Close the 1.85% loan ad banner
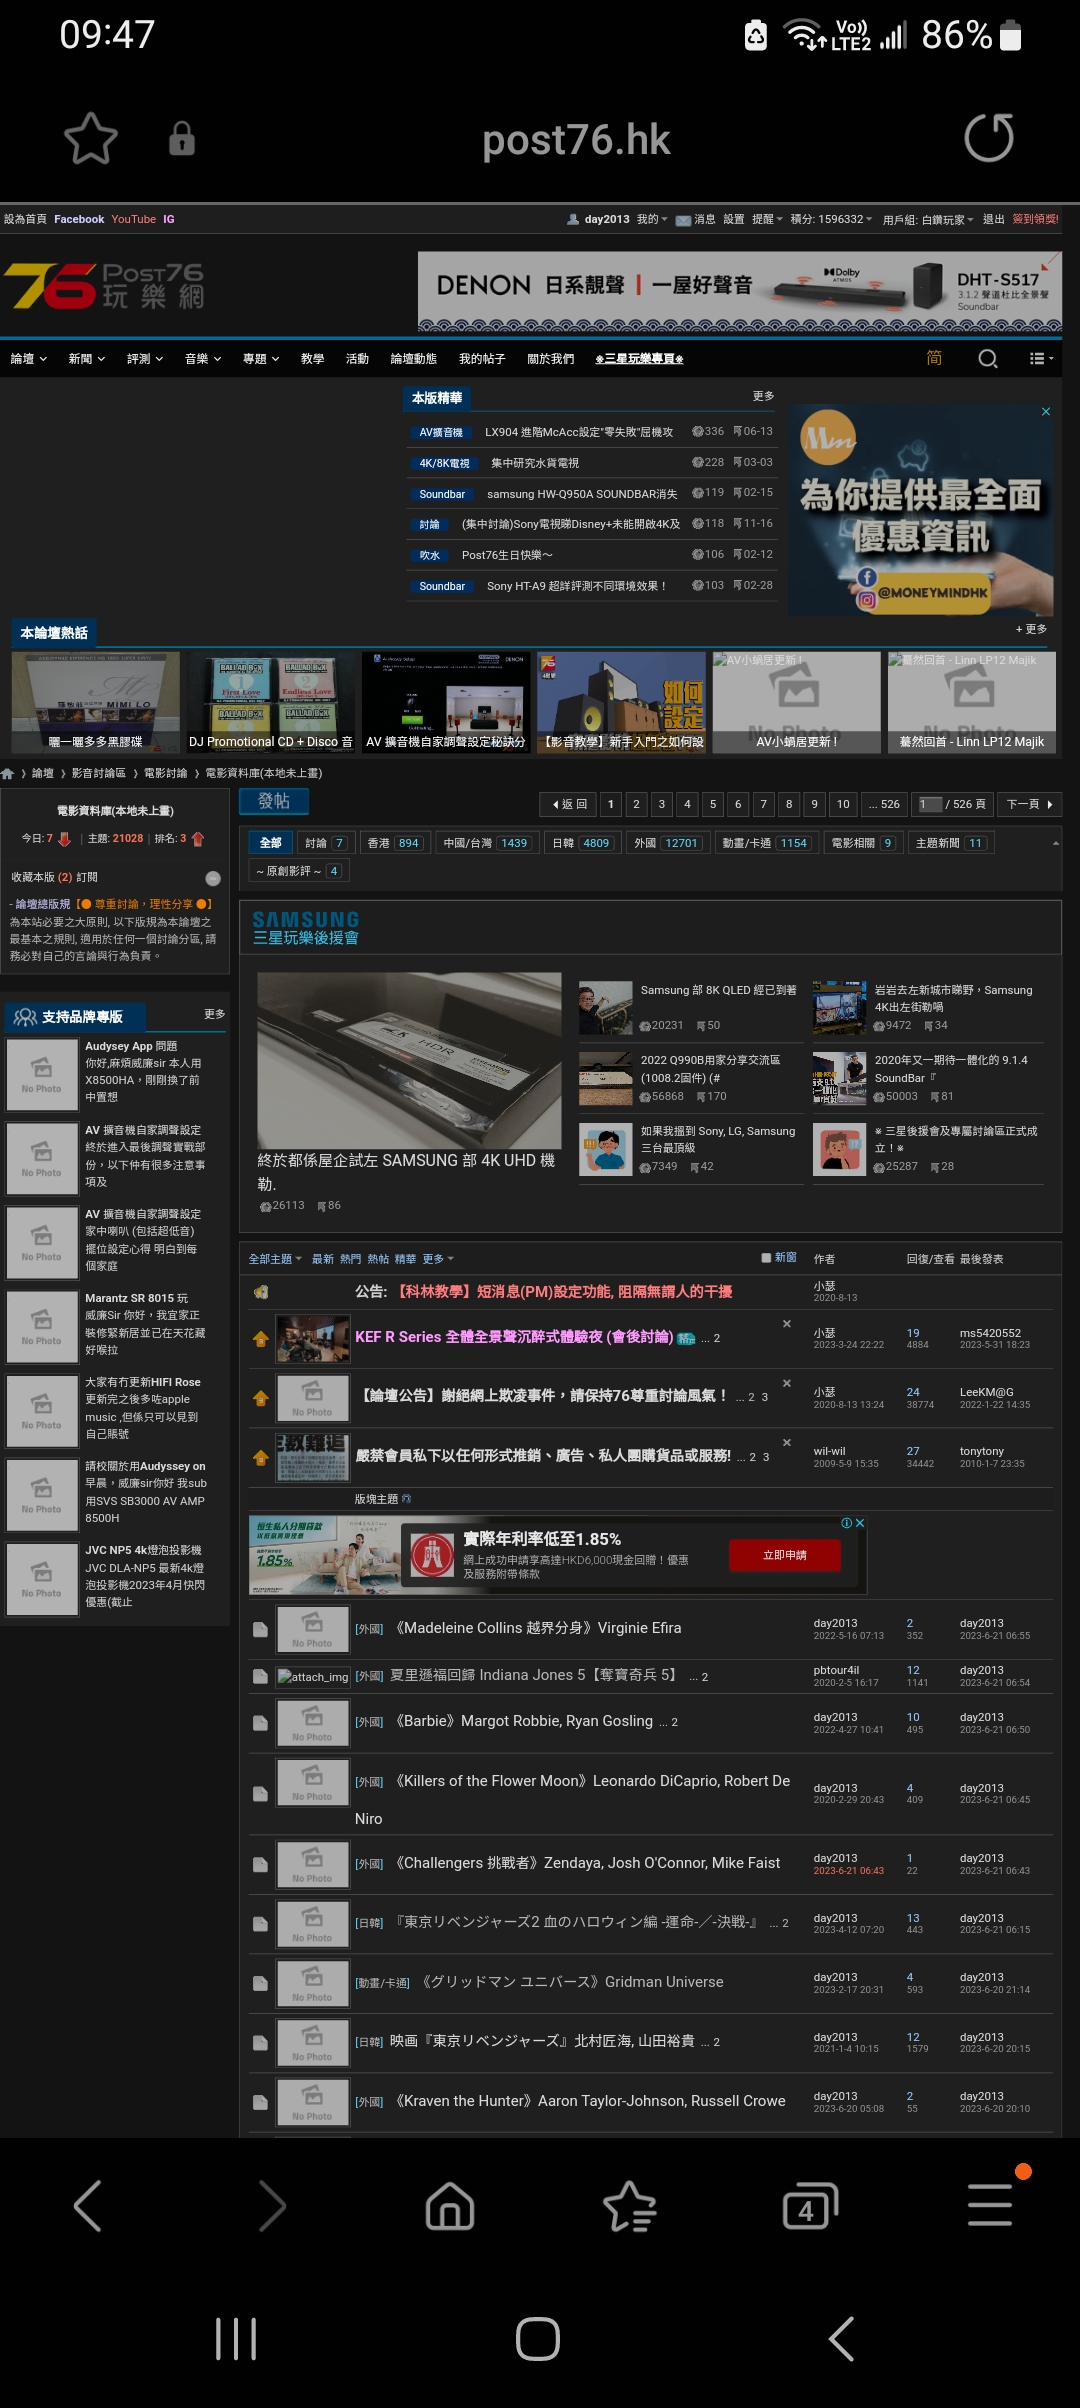The image size is (1080, 2408). coord(860,1523)
